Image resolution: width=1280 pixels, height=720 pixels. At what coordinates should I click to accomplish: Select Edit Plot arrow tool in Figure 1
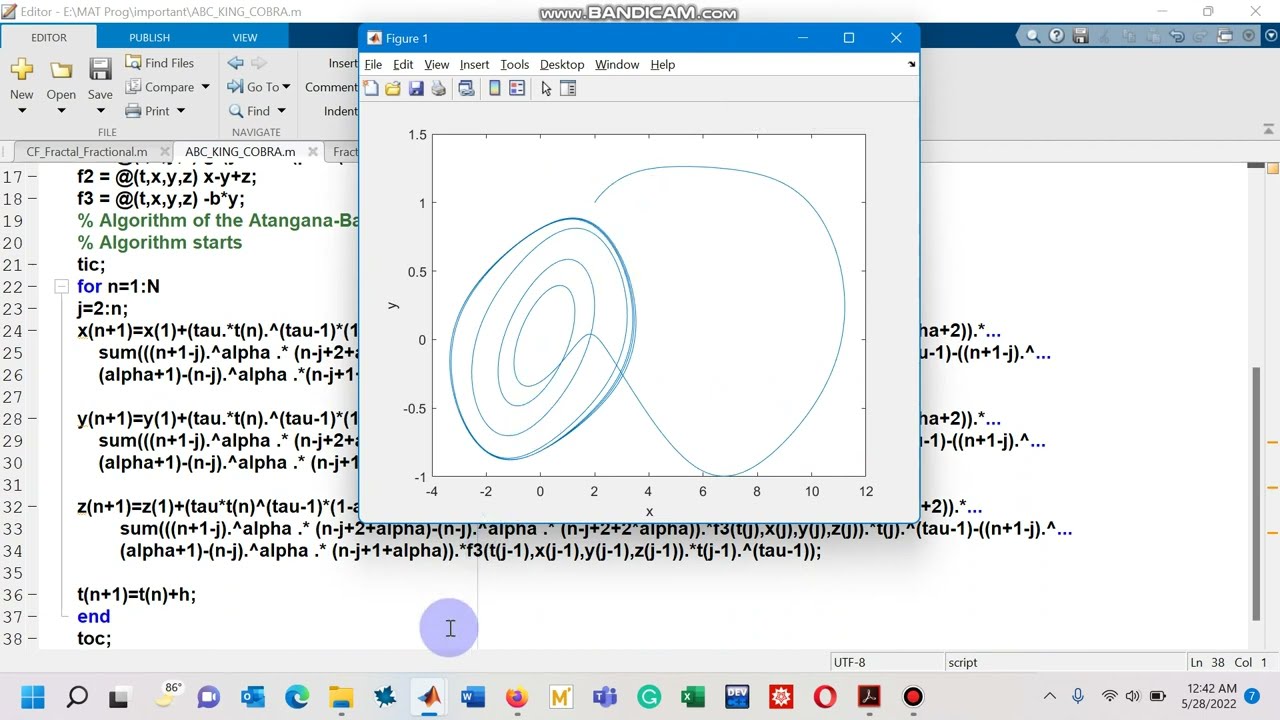click(546, 89)
